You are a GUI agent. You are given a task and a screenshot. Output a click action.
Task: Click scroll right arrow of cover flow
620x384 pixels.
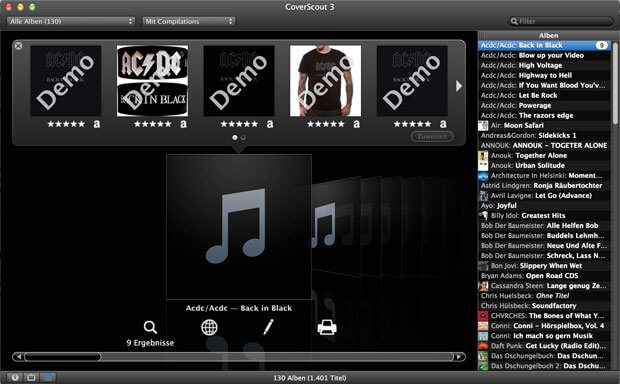tap(459, 357)
